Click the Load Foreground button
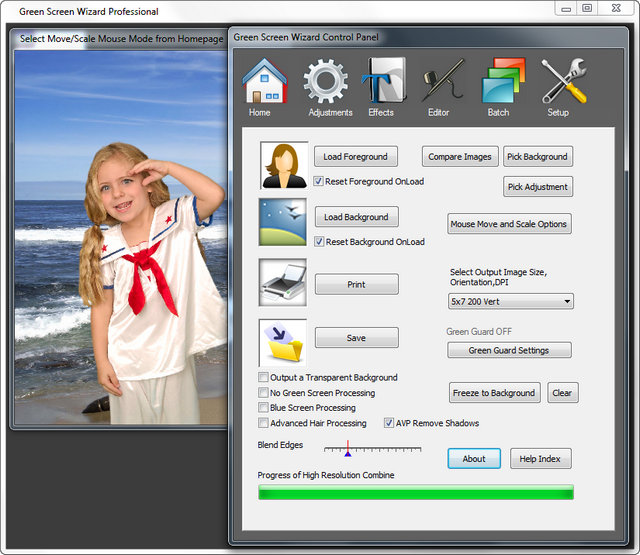This screenshot has height=555, width=640. [x=356, y=157]
